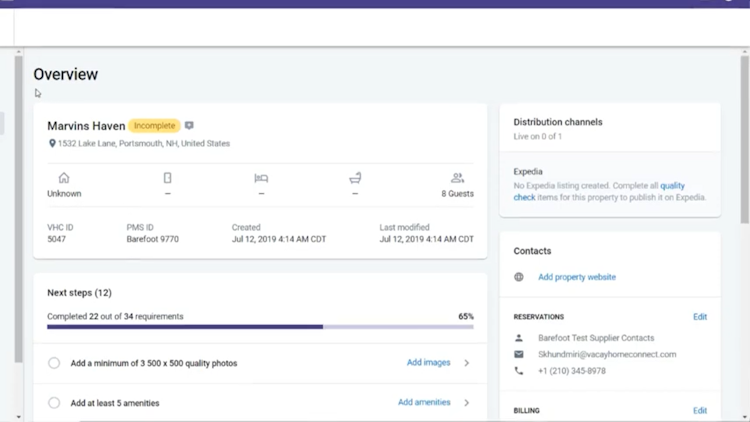This screenshot has width=750, height=422.
Task: Open the Add images link
Action: point(428,363)
